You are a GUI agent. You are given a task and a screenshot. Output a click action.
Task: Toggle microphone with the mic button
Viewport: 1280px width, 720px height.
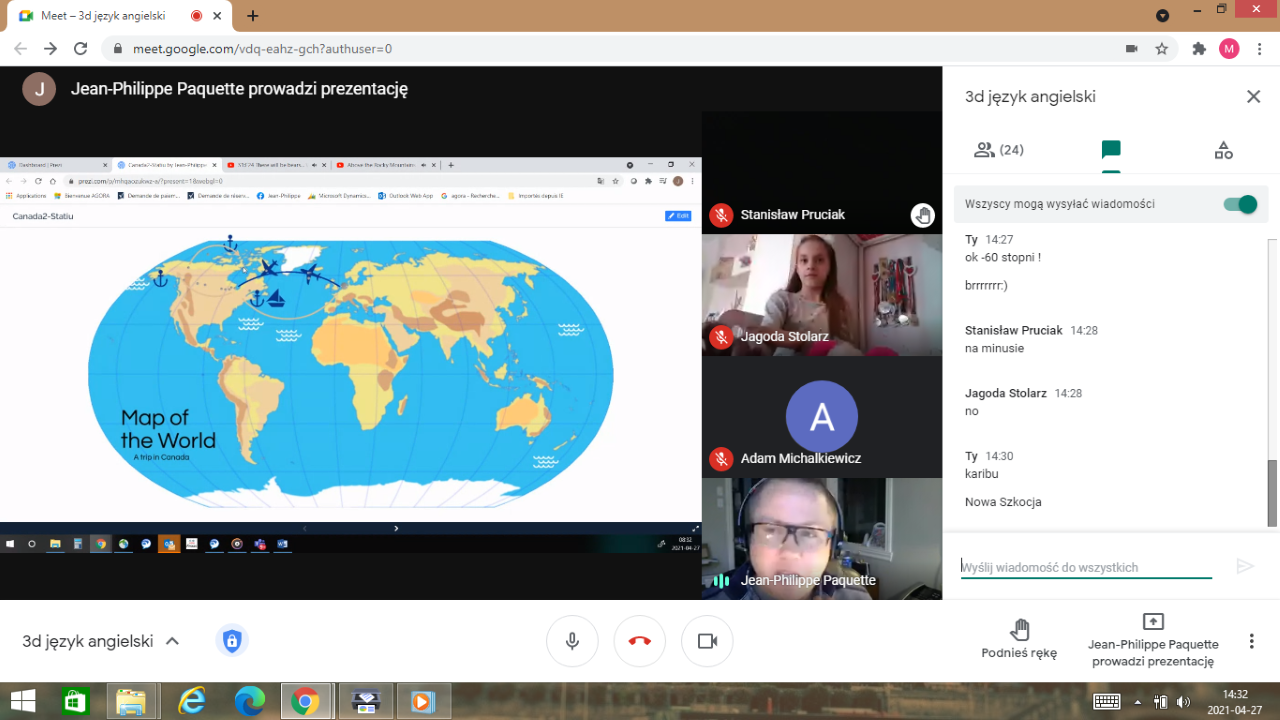pos(572,641)
